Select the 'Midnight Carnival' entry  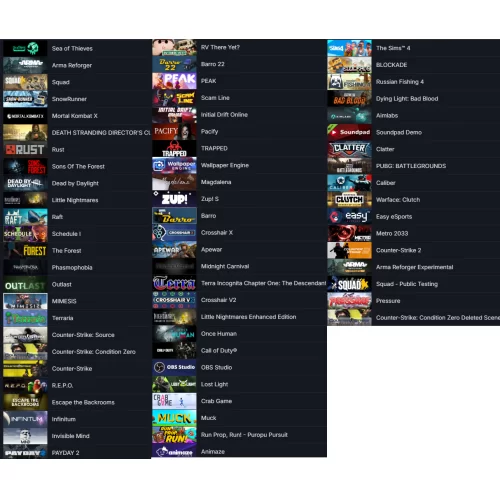click(x=225, y=266)
